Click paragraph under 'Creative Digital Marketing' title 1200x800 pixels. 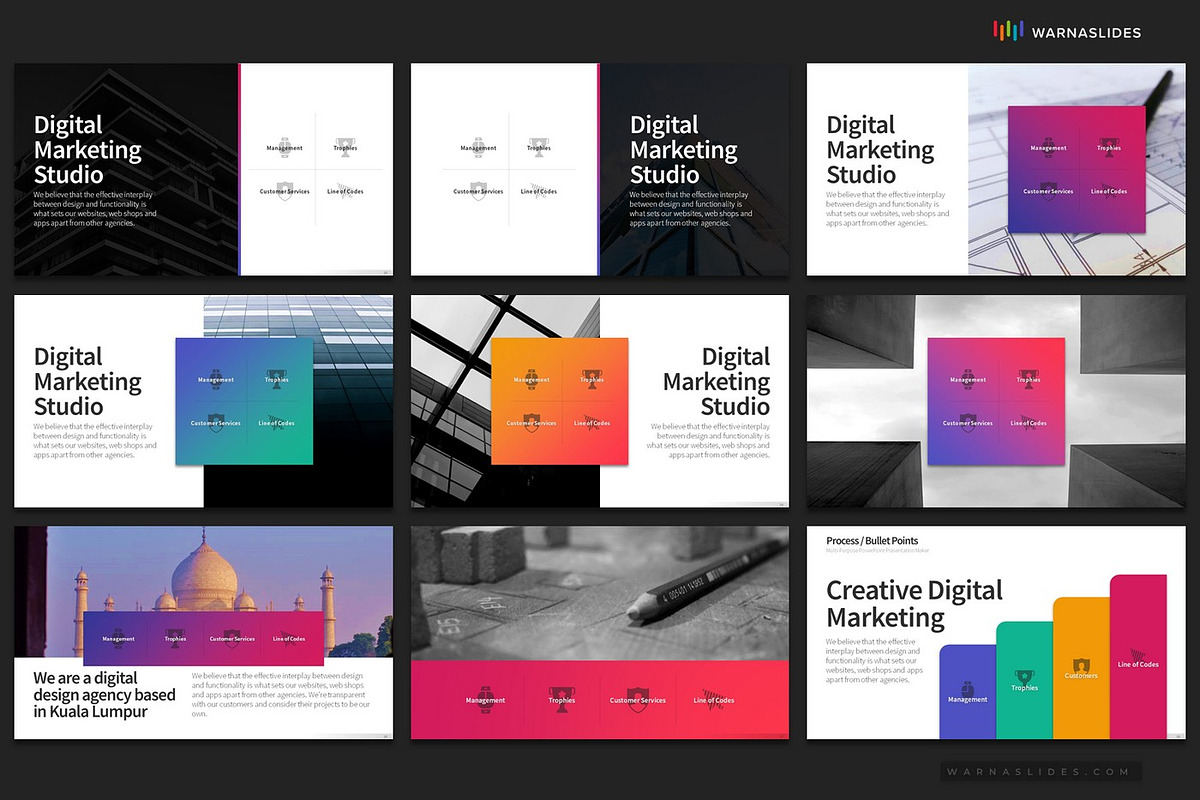[874, 660]
